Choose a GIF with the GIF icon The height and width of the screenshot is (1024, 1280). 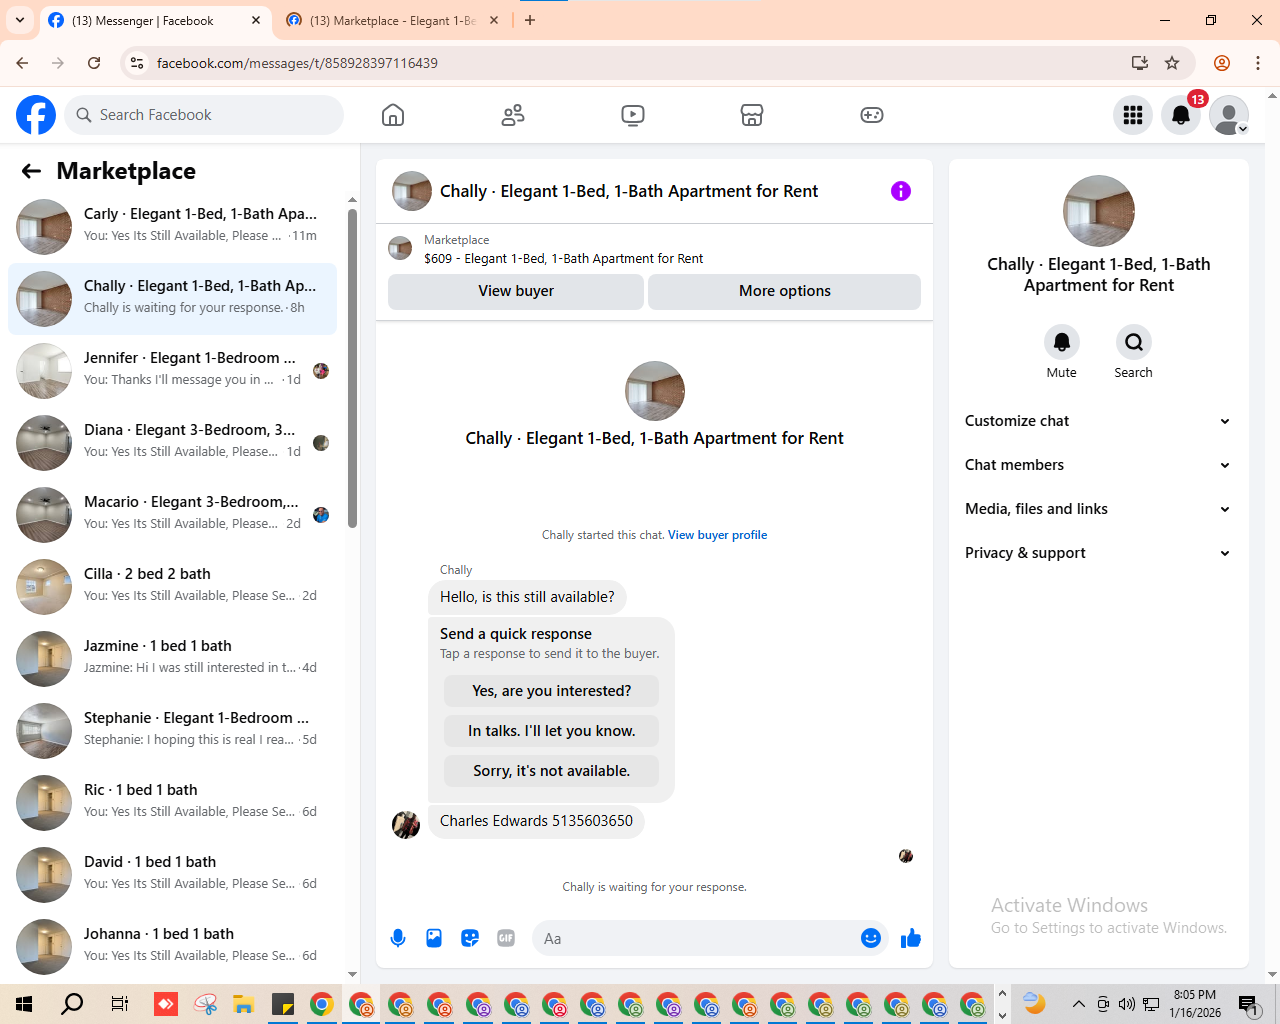[506, 938]
